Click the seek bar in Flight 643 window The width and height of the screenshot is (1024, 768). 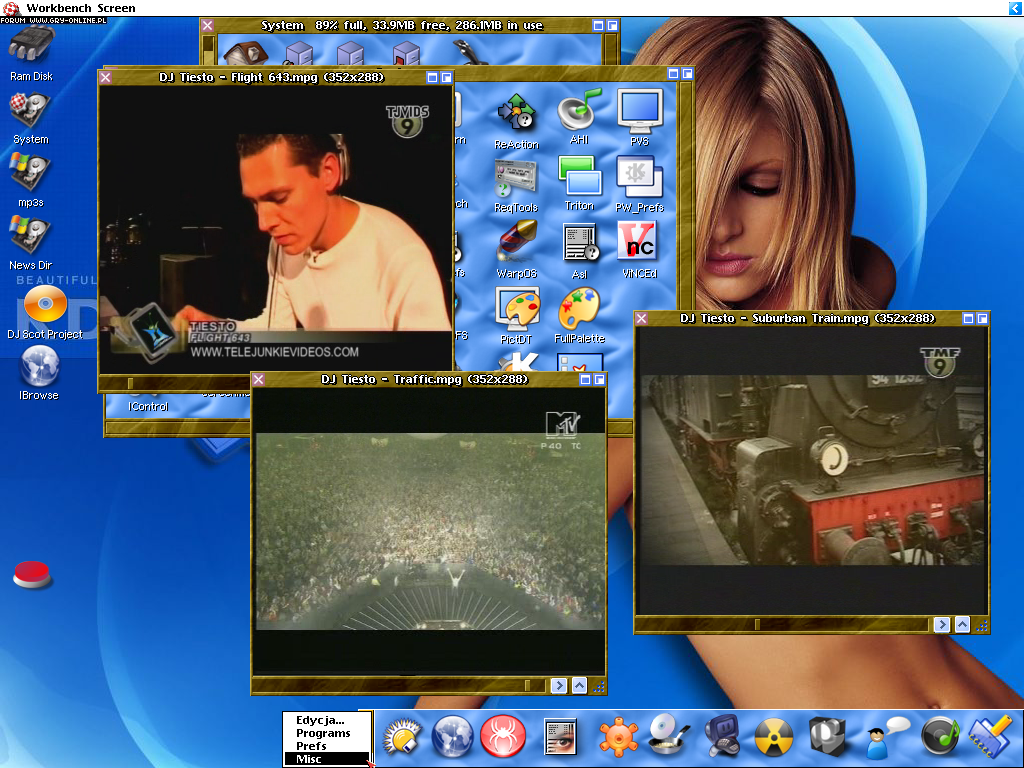coord(176,383)
